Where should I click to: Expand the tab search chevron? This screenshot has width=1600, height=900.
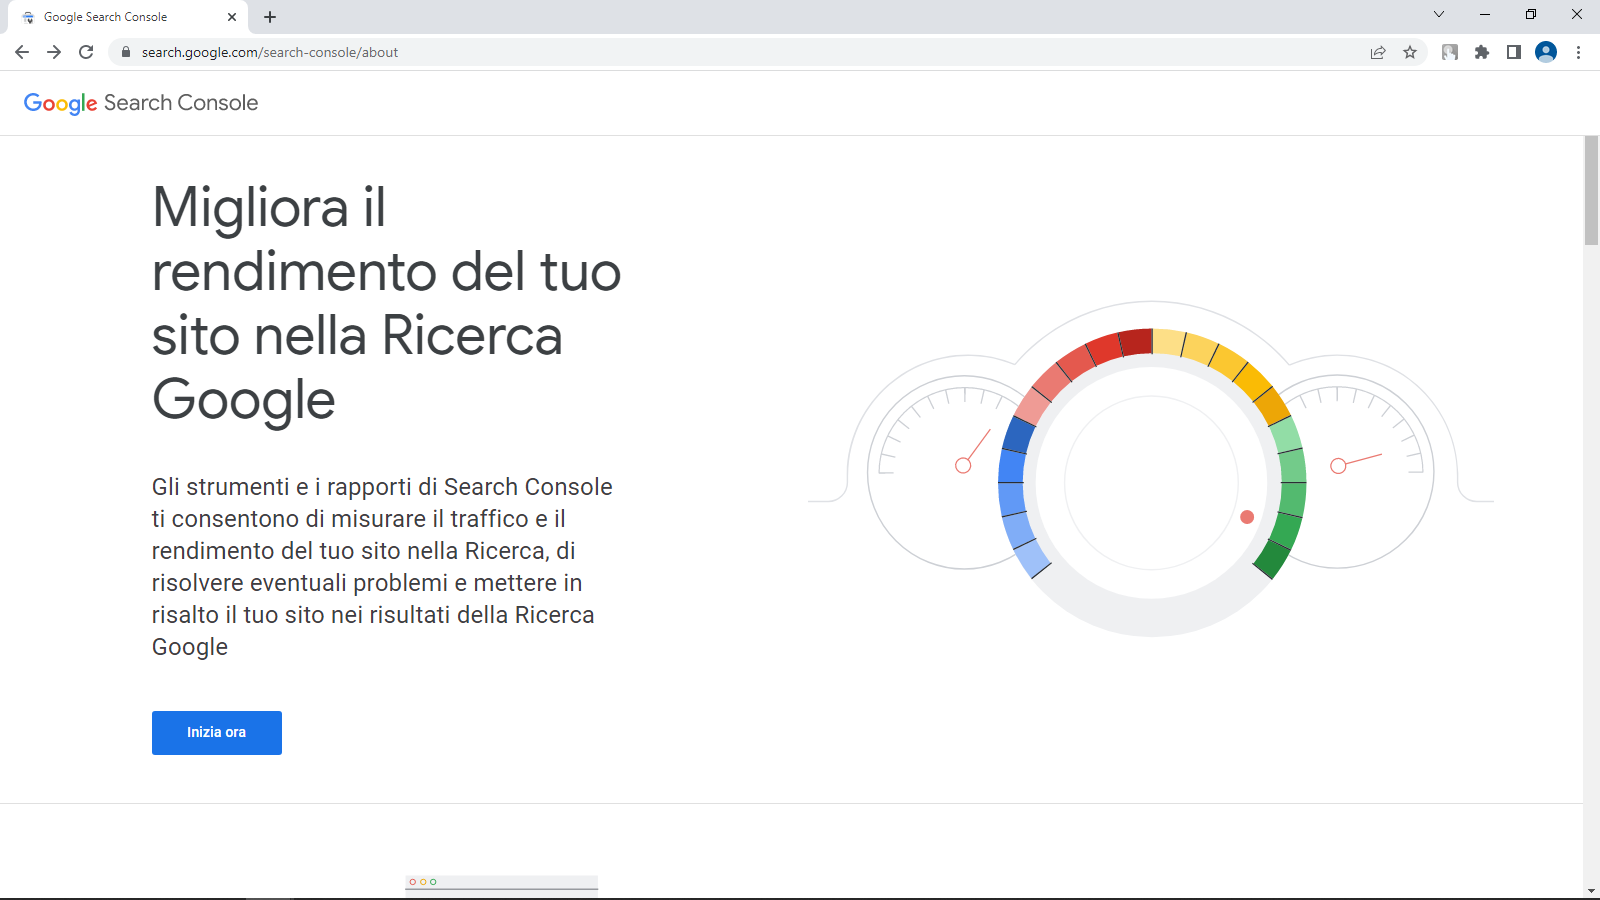(1439, 15)
